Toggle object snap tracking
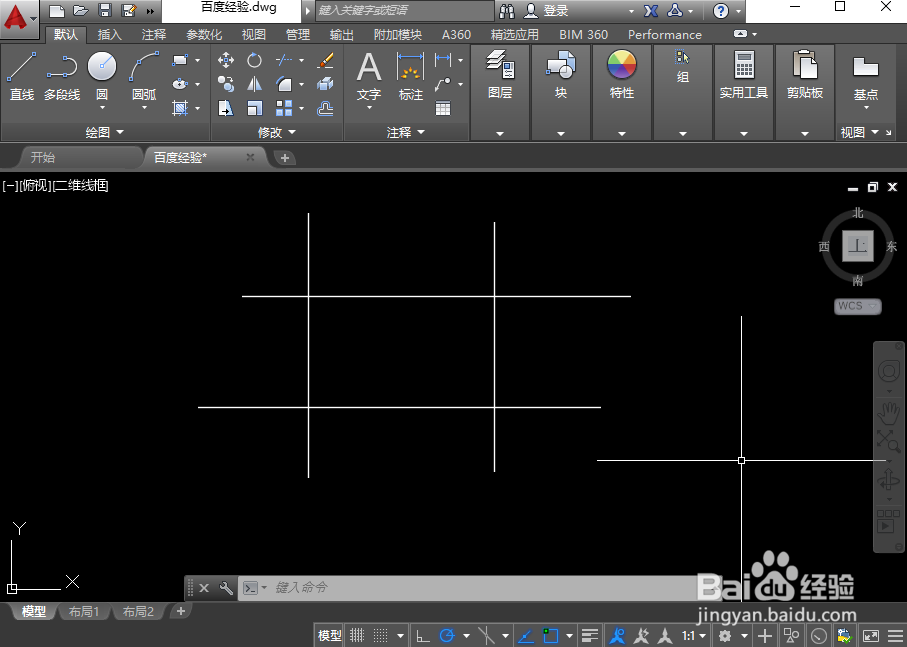This screenshot has height=647, width=907. pos(526,636)
